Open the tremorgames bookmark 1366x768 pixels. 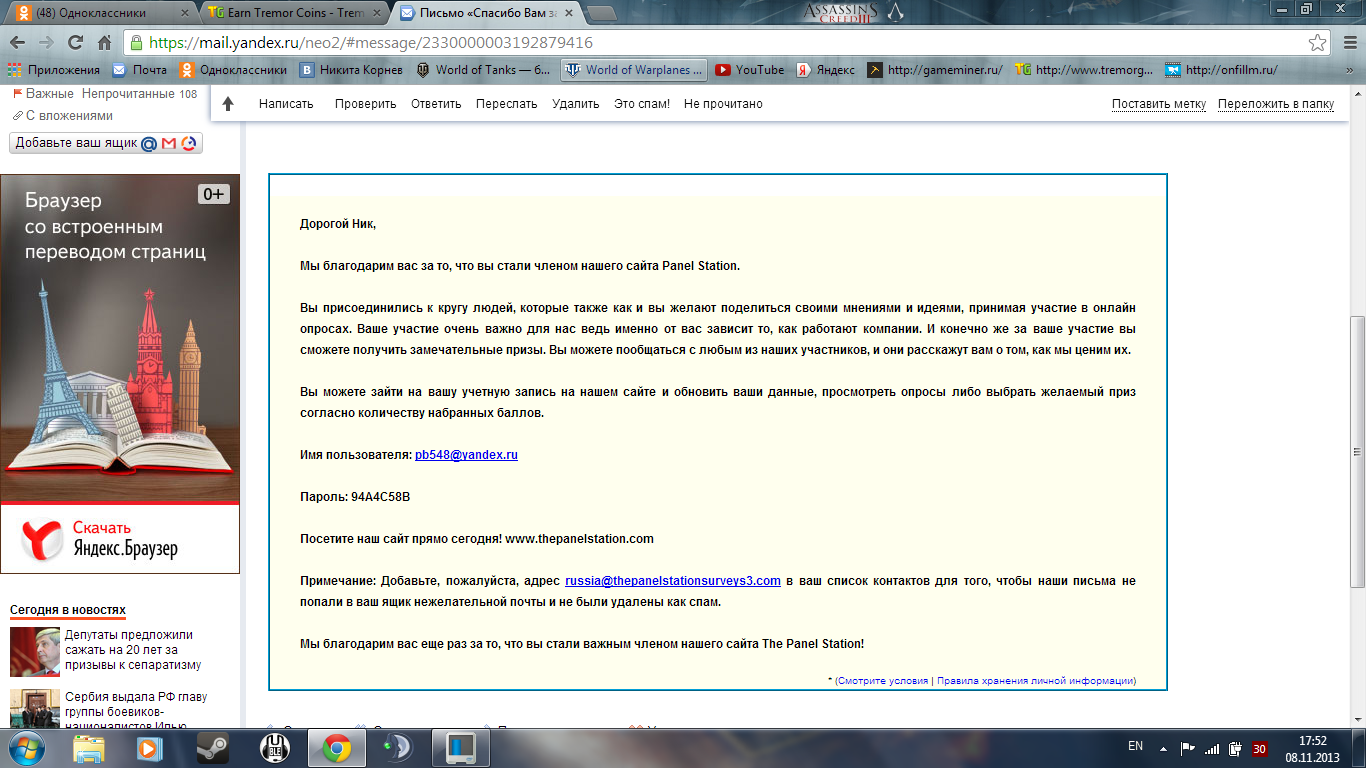click(1084, 70)
